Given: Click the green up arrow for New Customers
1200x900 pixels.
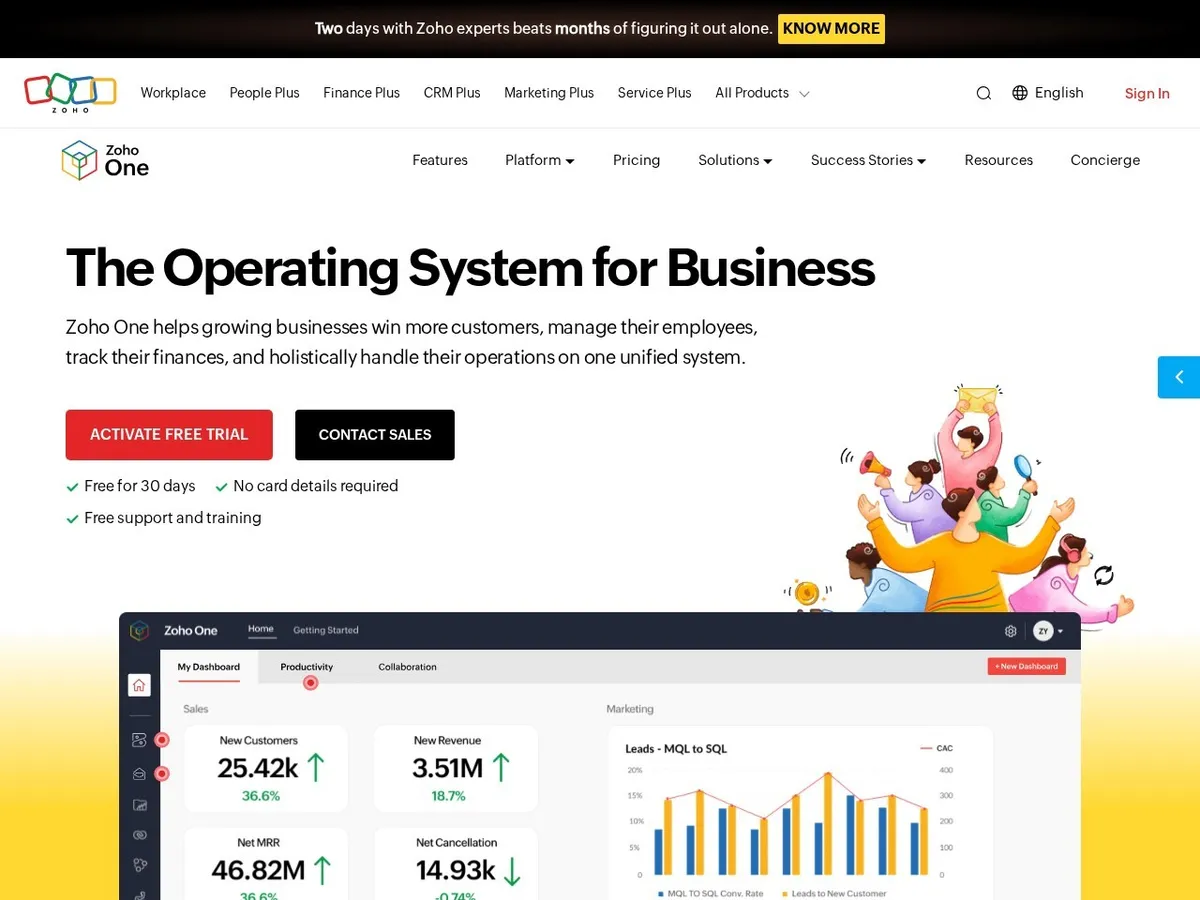Looking at the screenshot, I should click(x=316, y=767).
